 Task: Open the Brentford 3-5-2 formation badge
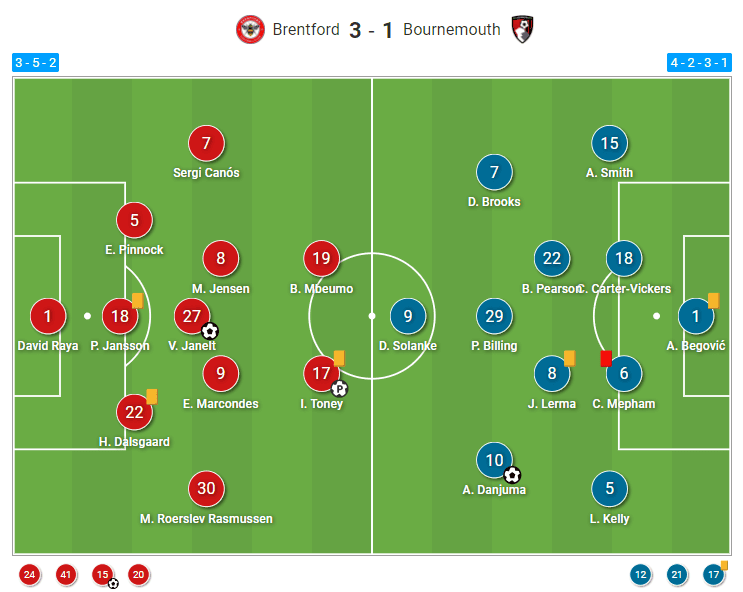[36, 62]
